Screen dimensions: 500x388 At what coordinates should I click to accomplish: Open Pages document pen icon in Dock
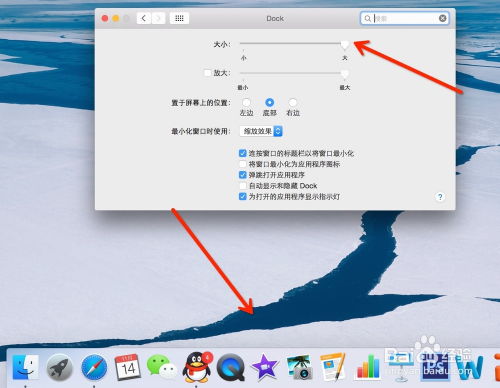(x=333, y=367)
